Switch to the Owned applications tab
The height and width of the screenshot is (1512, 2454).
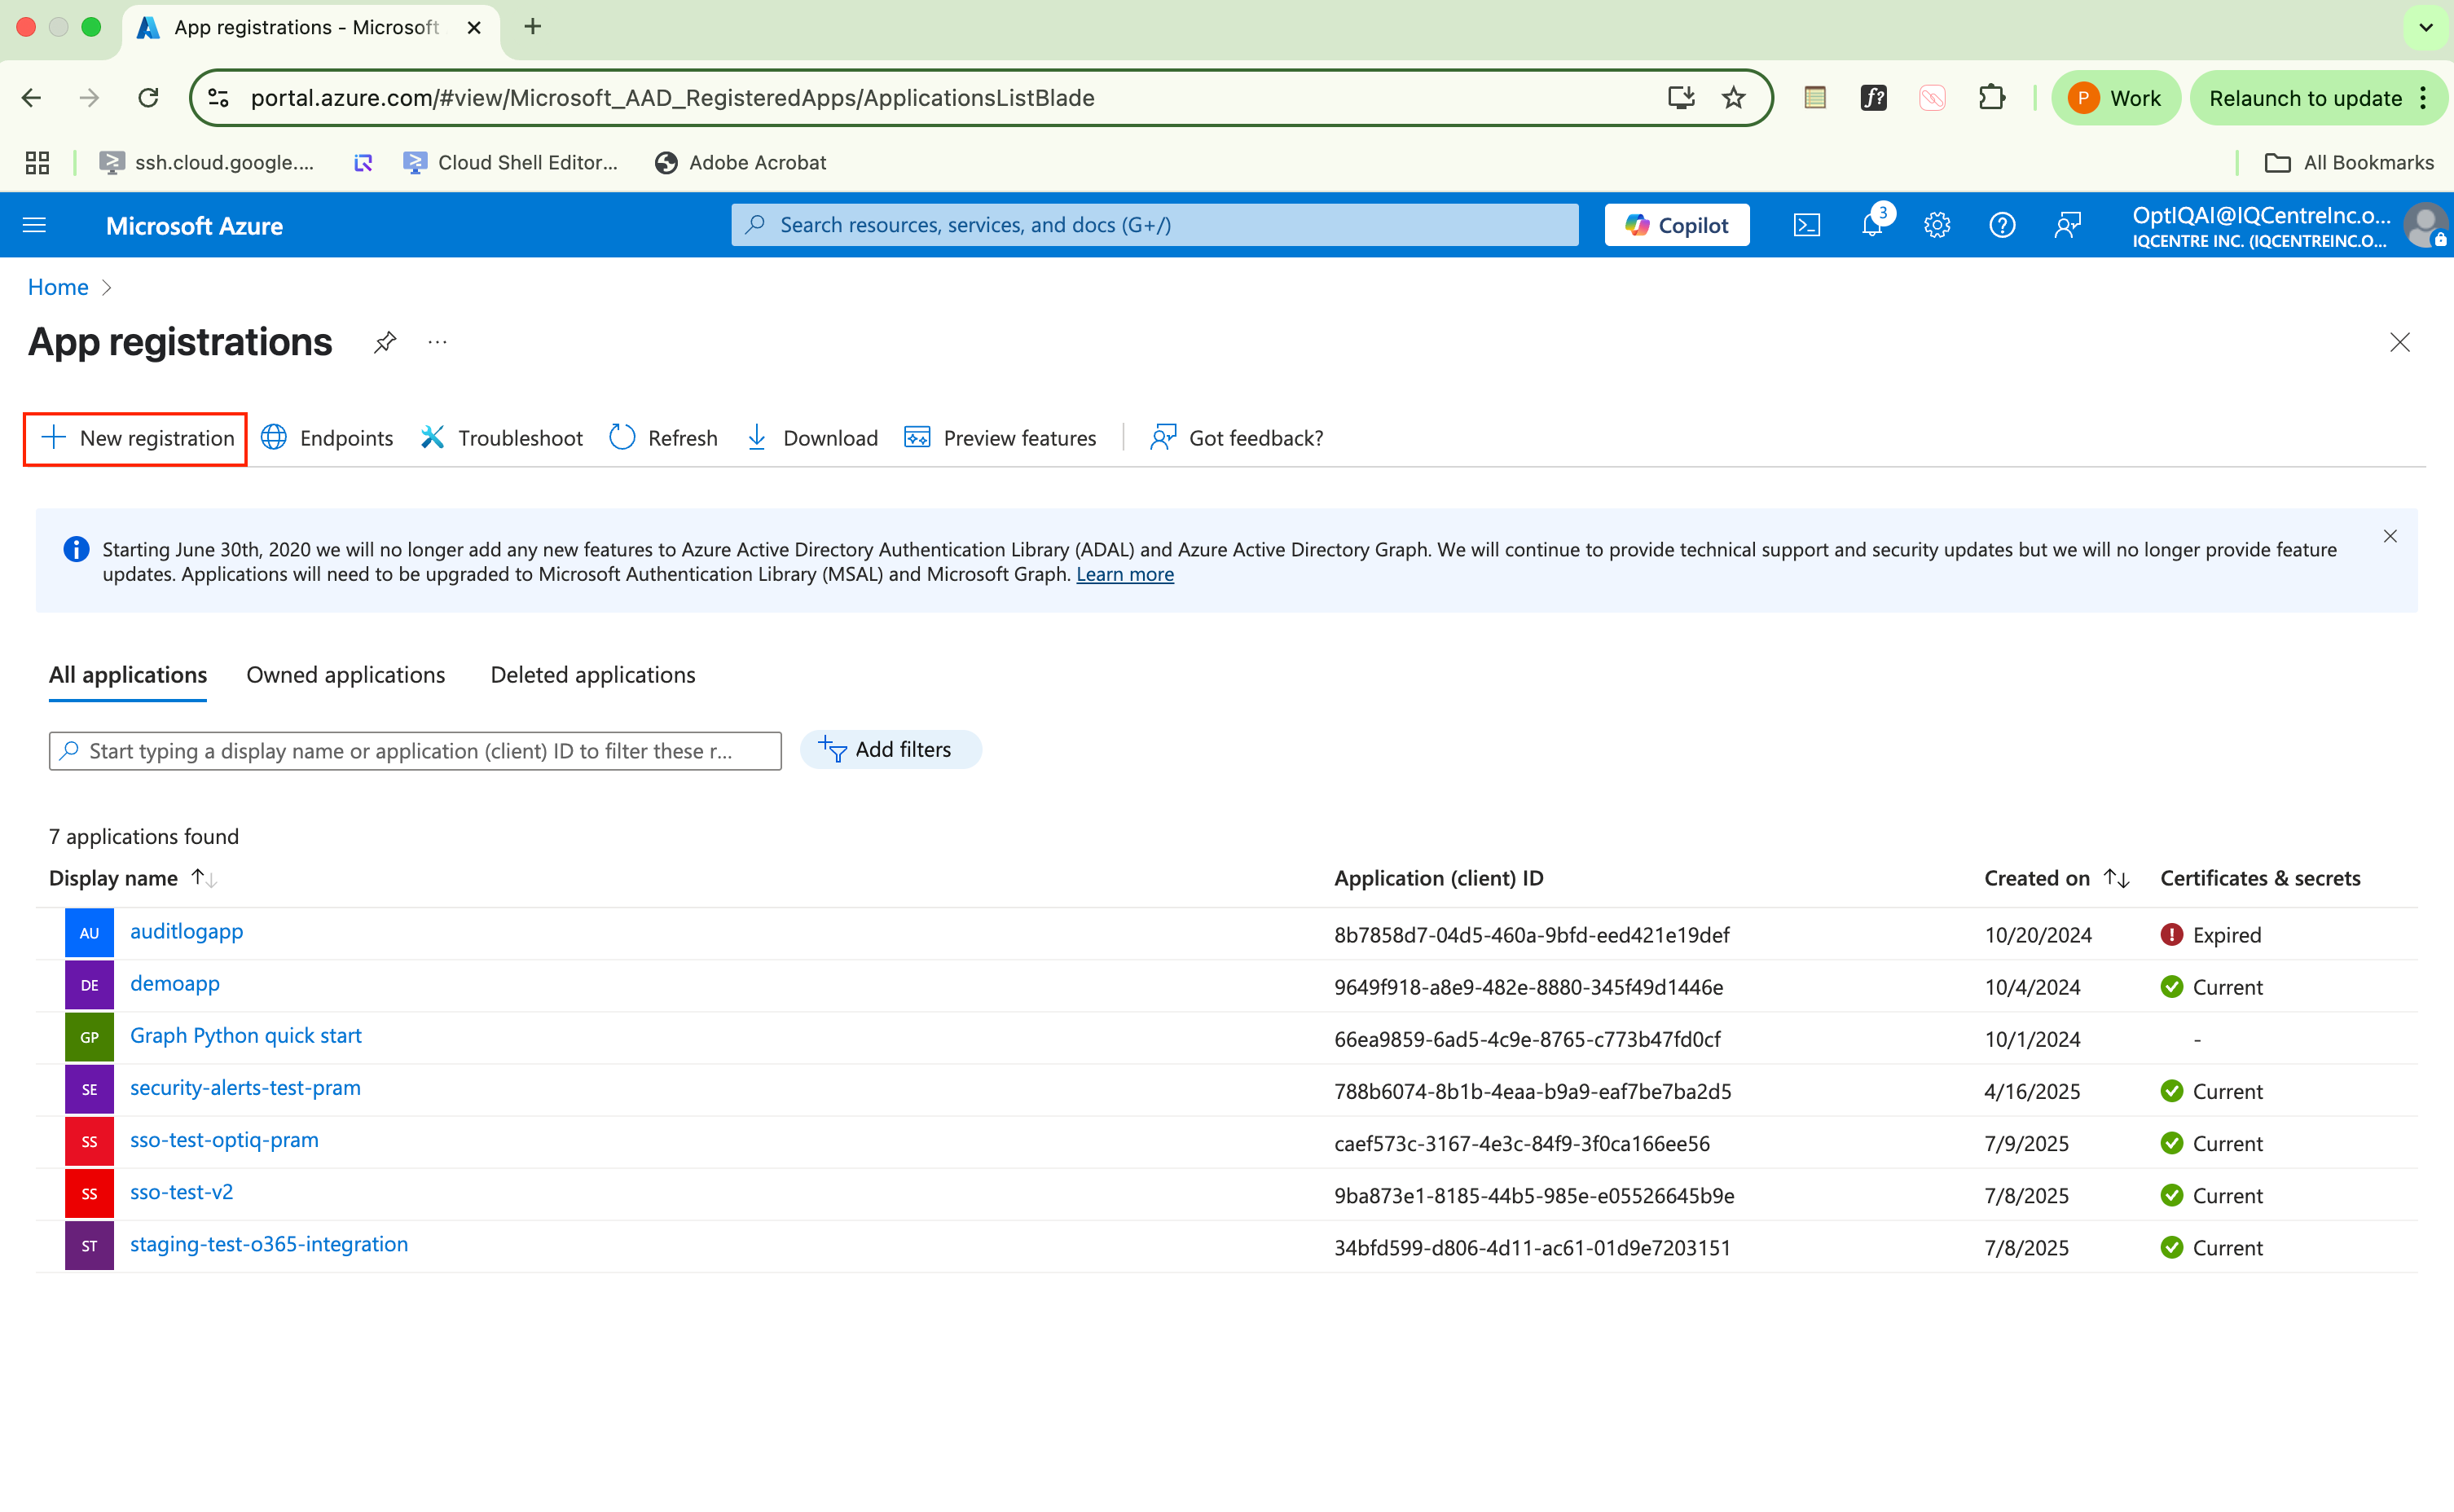pyautogui.click(x=346, y=675)
